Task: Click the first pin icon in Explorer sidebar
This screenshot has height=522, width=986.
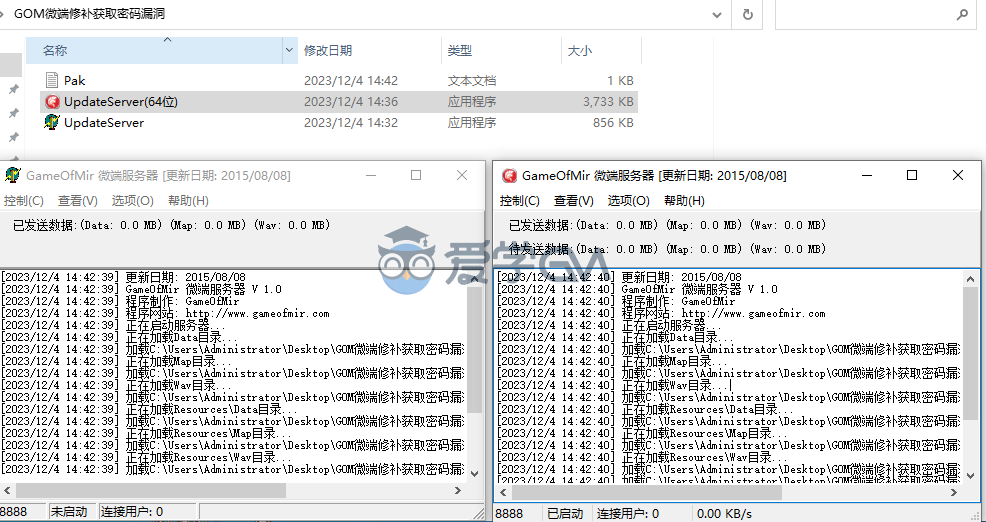Action: tap(13, 89)
